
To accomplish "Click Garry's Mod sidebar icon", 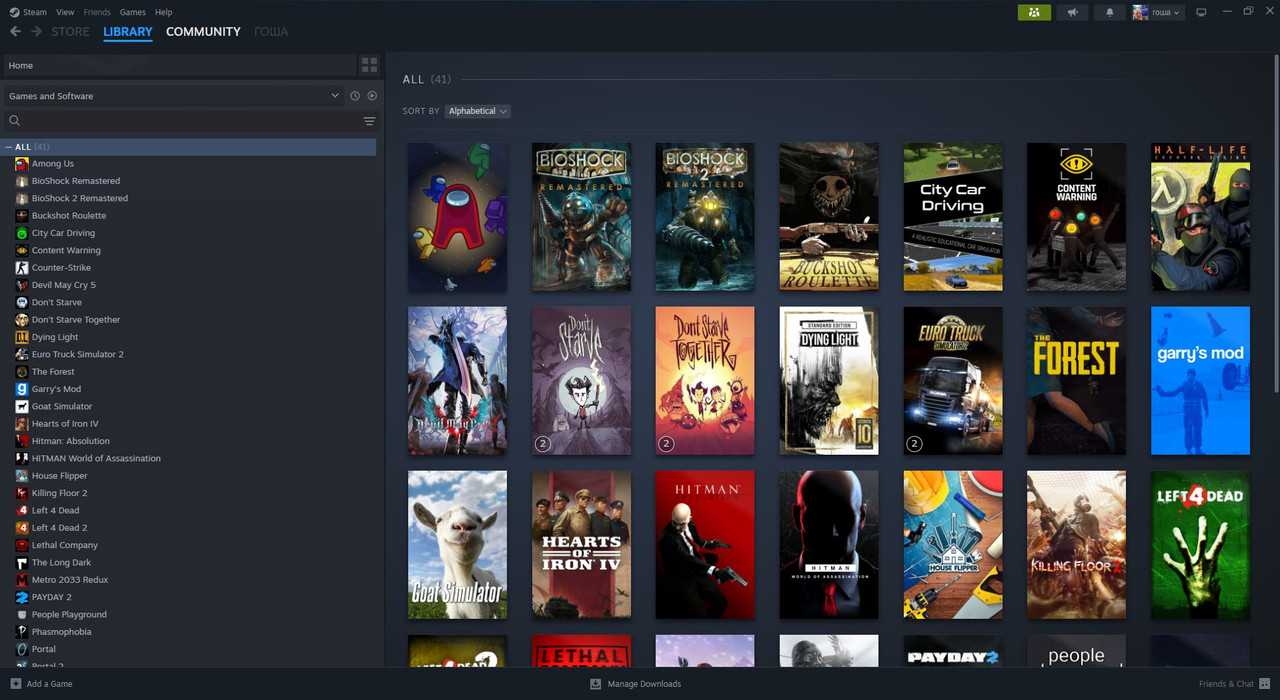I will (22, 389).
